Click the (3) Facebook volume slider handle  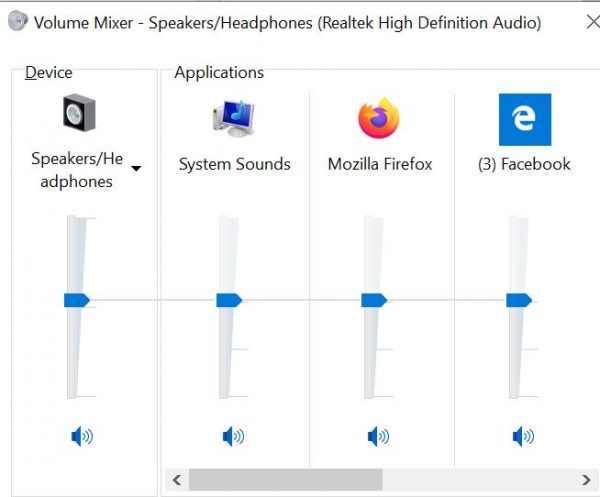click(x=519, y=300)
